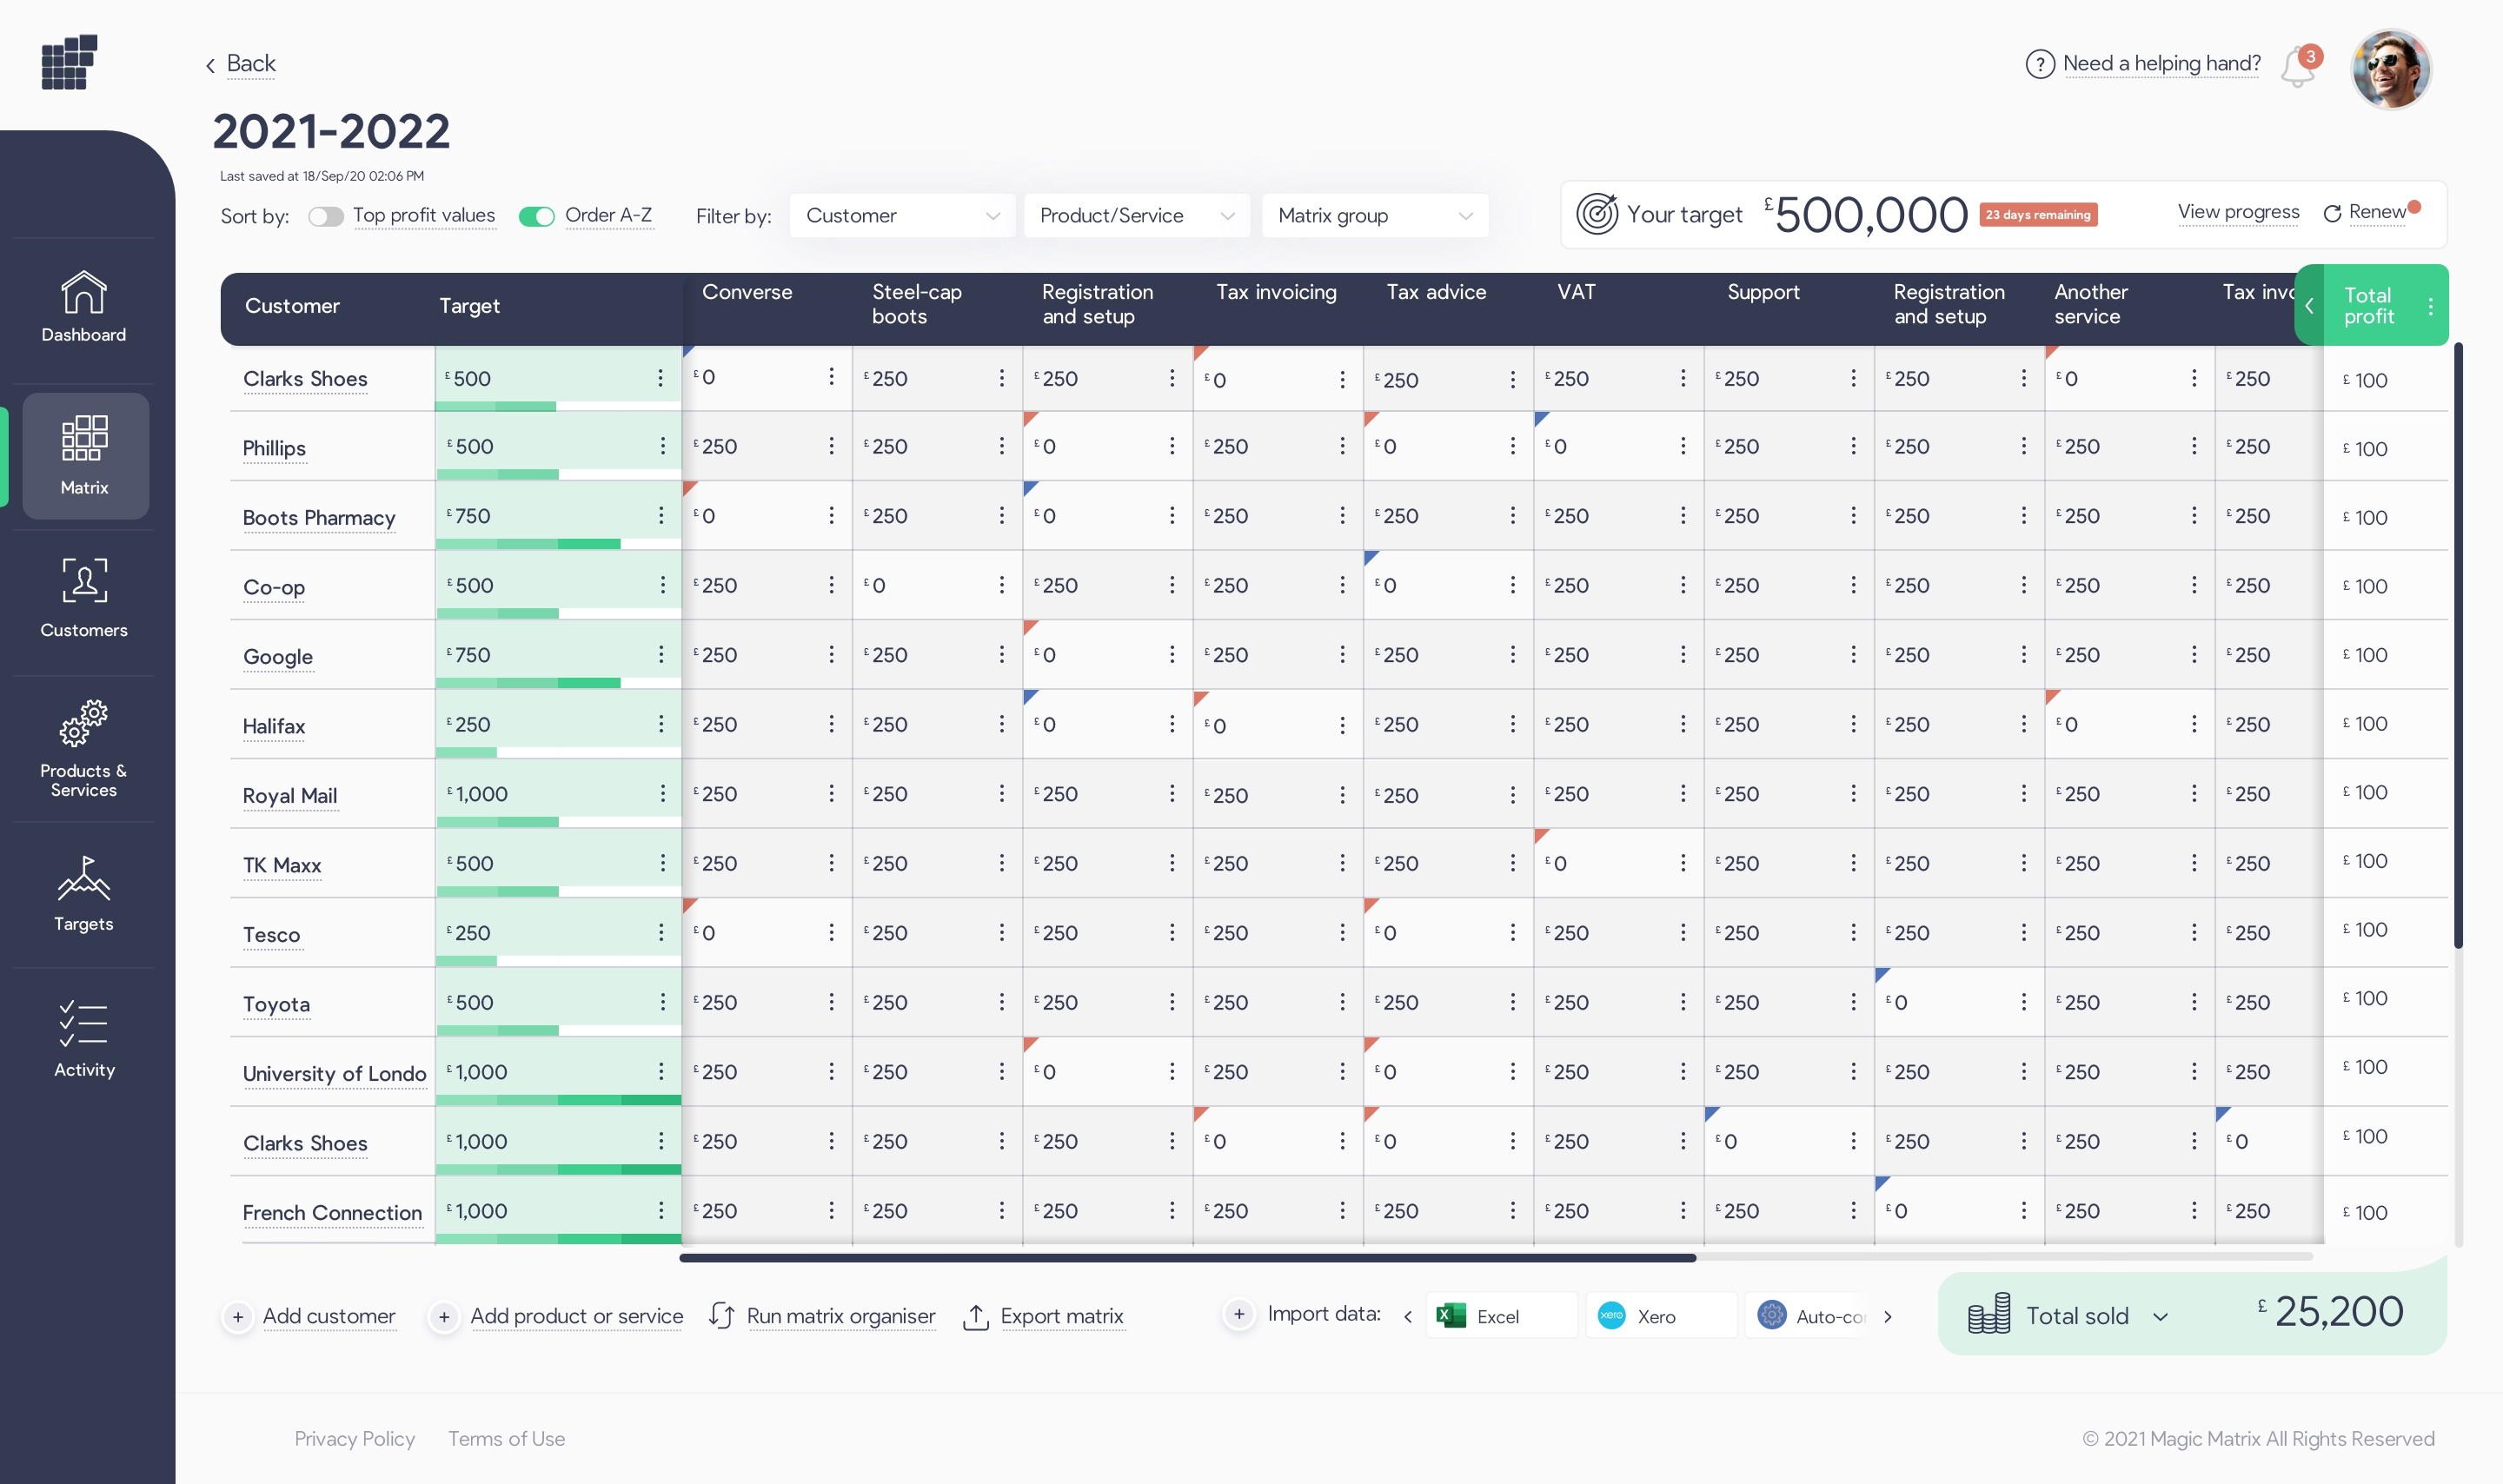The width and height of the screenshot is (2503, 1484).
Task: Click the user profile avatar
Action: click(x=2390, y=68)
